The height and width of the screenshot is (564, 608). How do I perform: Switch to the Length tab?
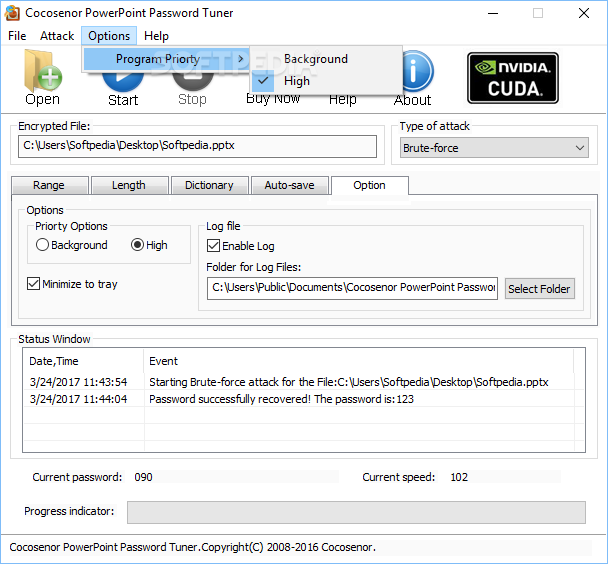(x=129, y=185)
